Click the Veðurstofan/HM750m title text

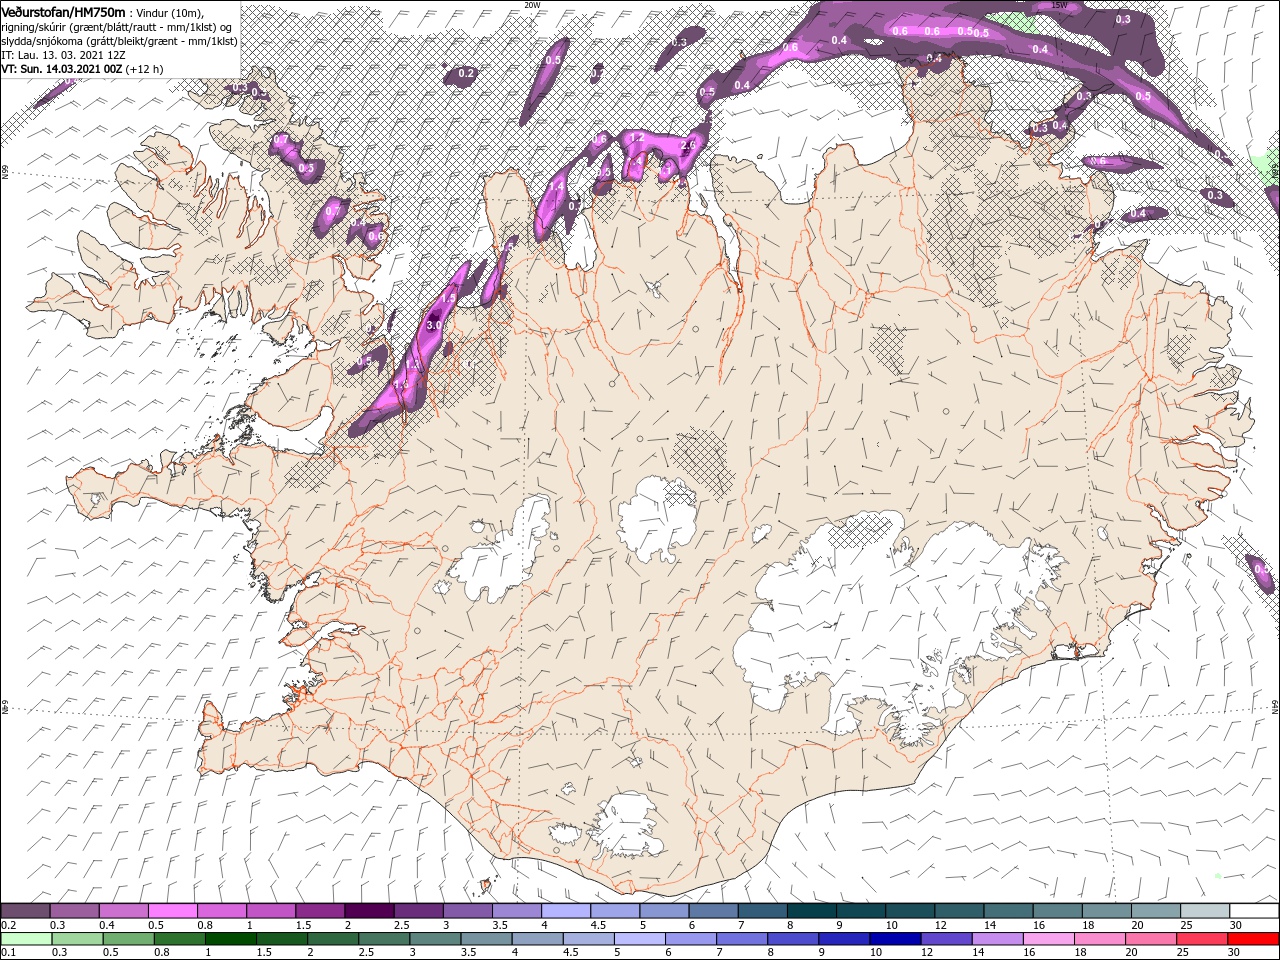(62, 12)
